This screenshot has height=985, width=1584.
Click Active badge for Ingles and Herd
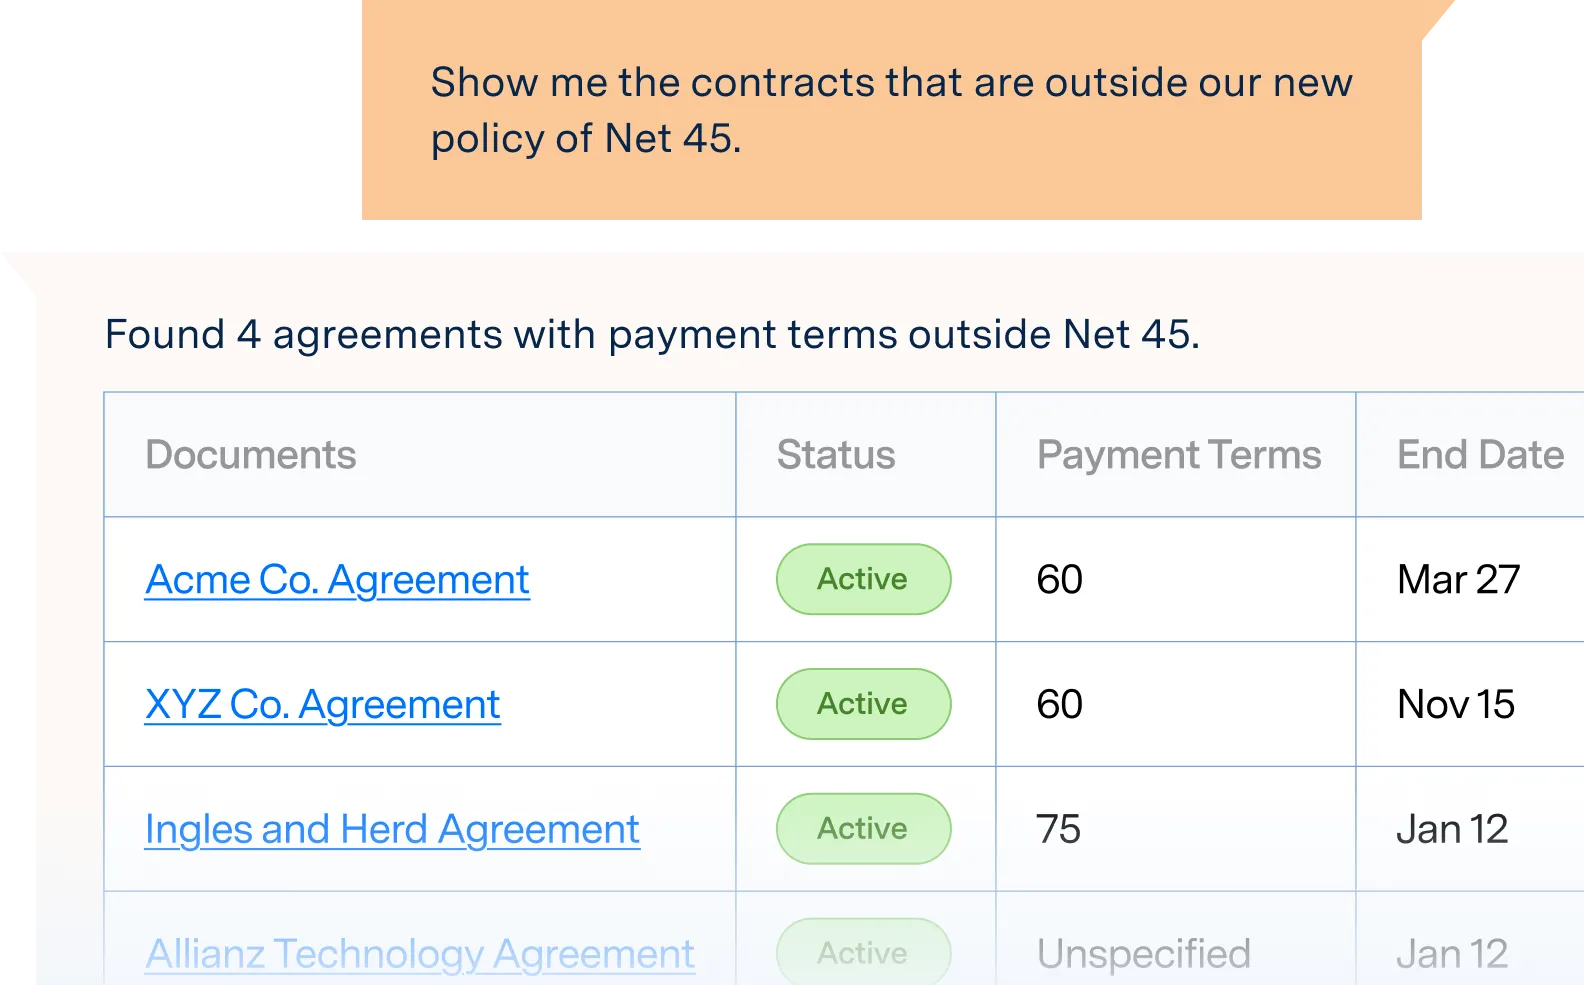click(864, 829)
